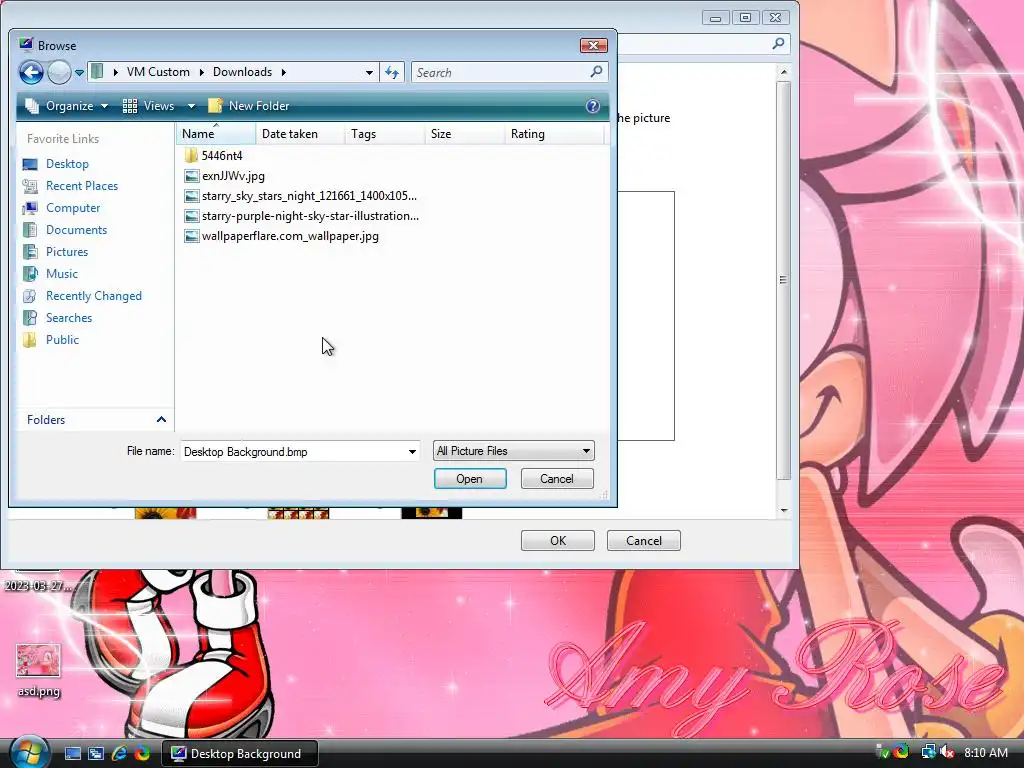The width and height of the screenshot is (1024, 768).
Task: Click the green checkmark tray icon
Action: point(882,752)
